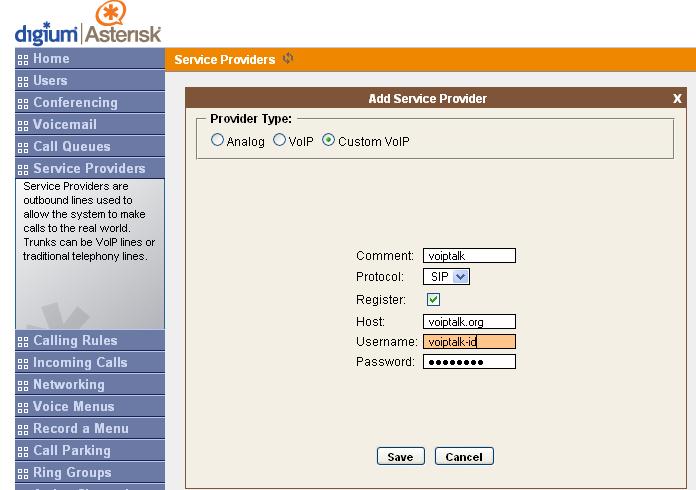The image size is (696, 490).
Task: Click the grid icon next to Calling Rules
Action: coord(23,342)
